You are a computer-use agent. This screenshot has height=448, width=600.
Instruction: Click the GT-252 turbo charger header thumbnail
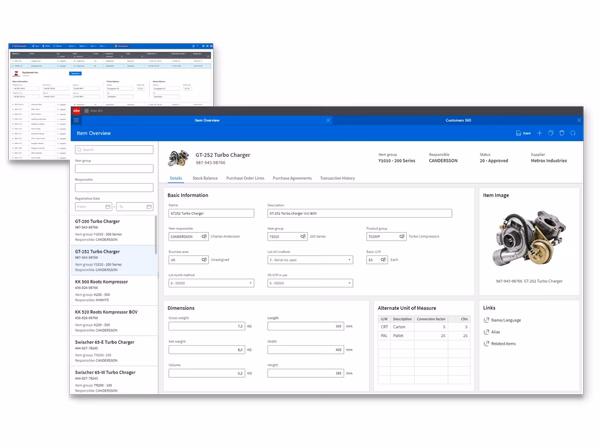point(178,158)
